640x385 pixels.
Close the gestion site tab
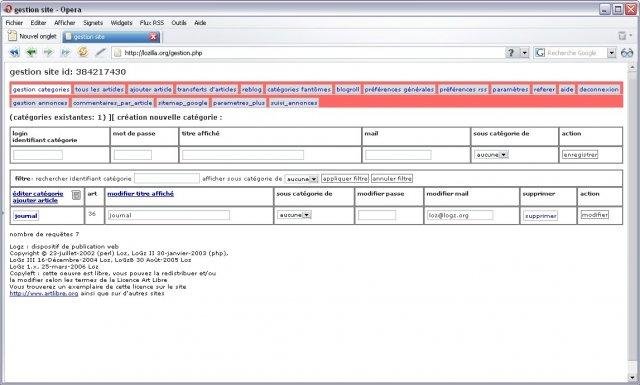[x=153, y=36]
